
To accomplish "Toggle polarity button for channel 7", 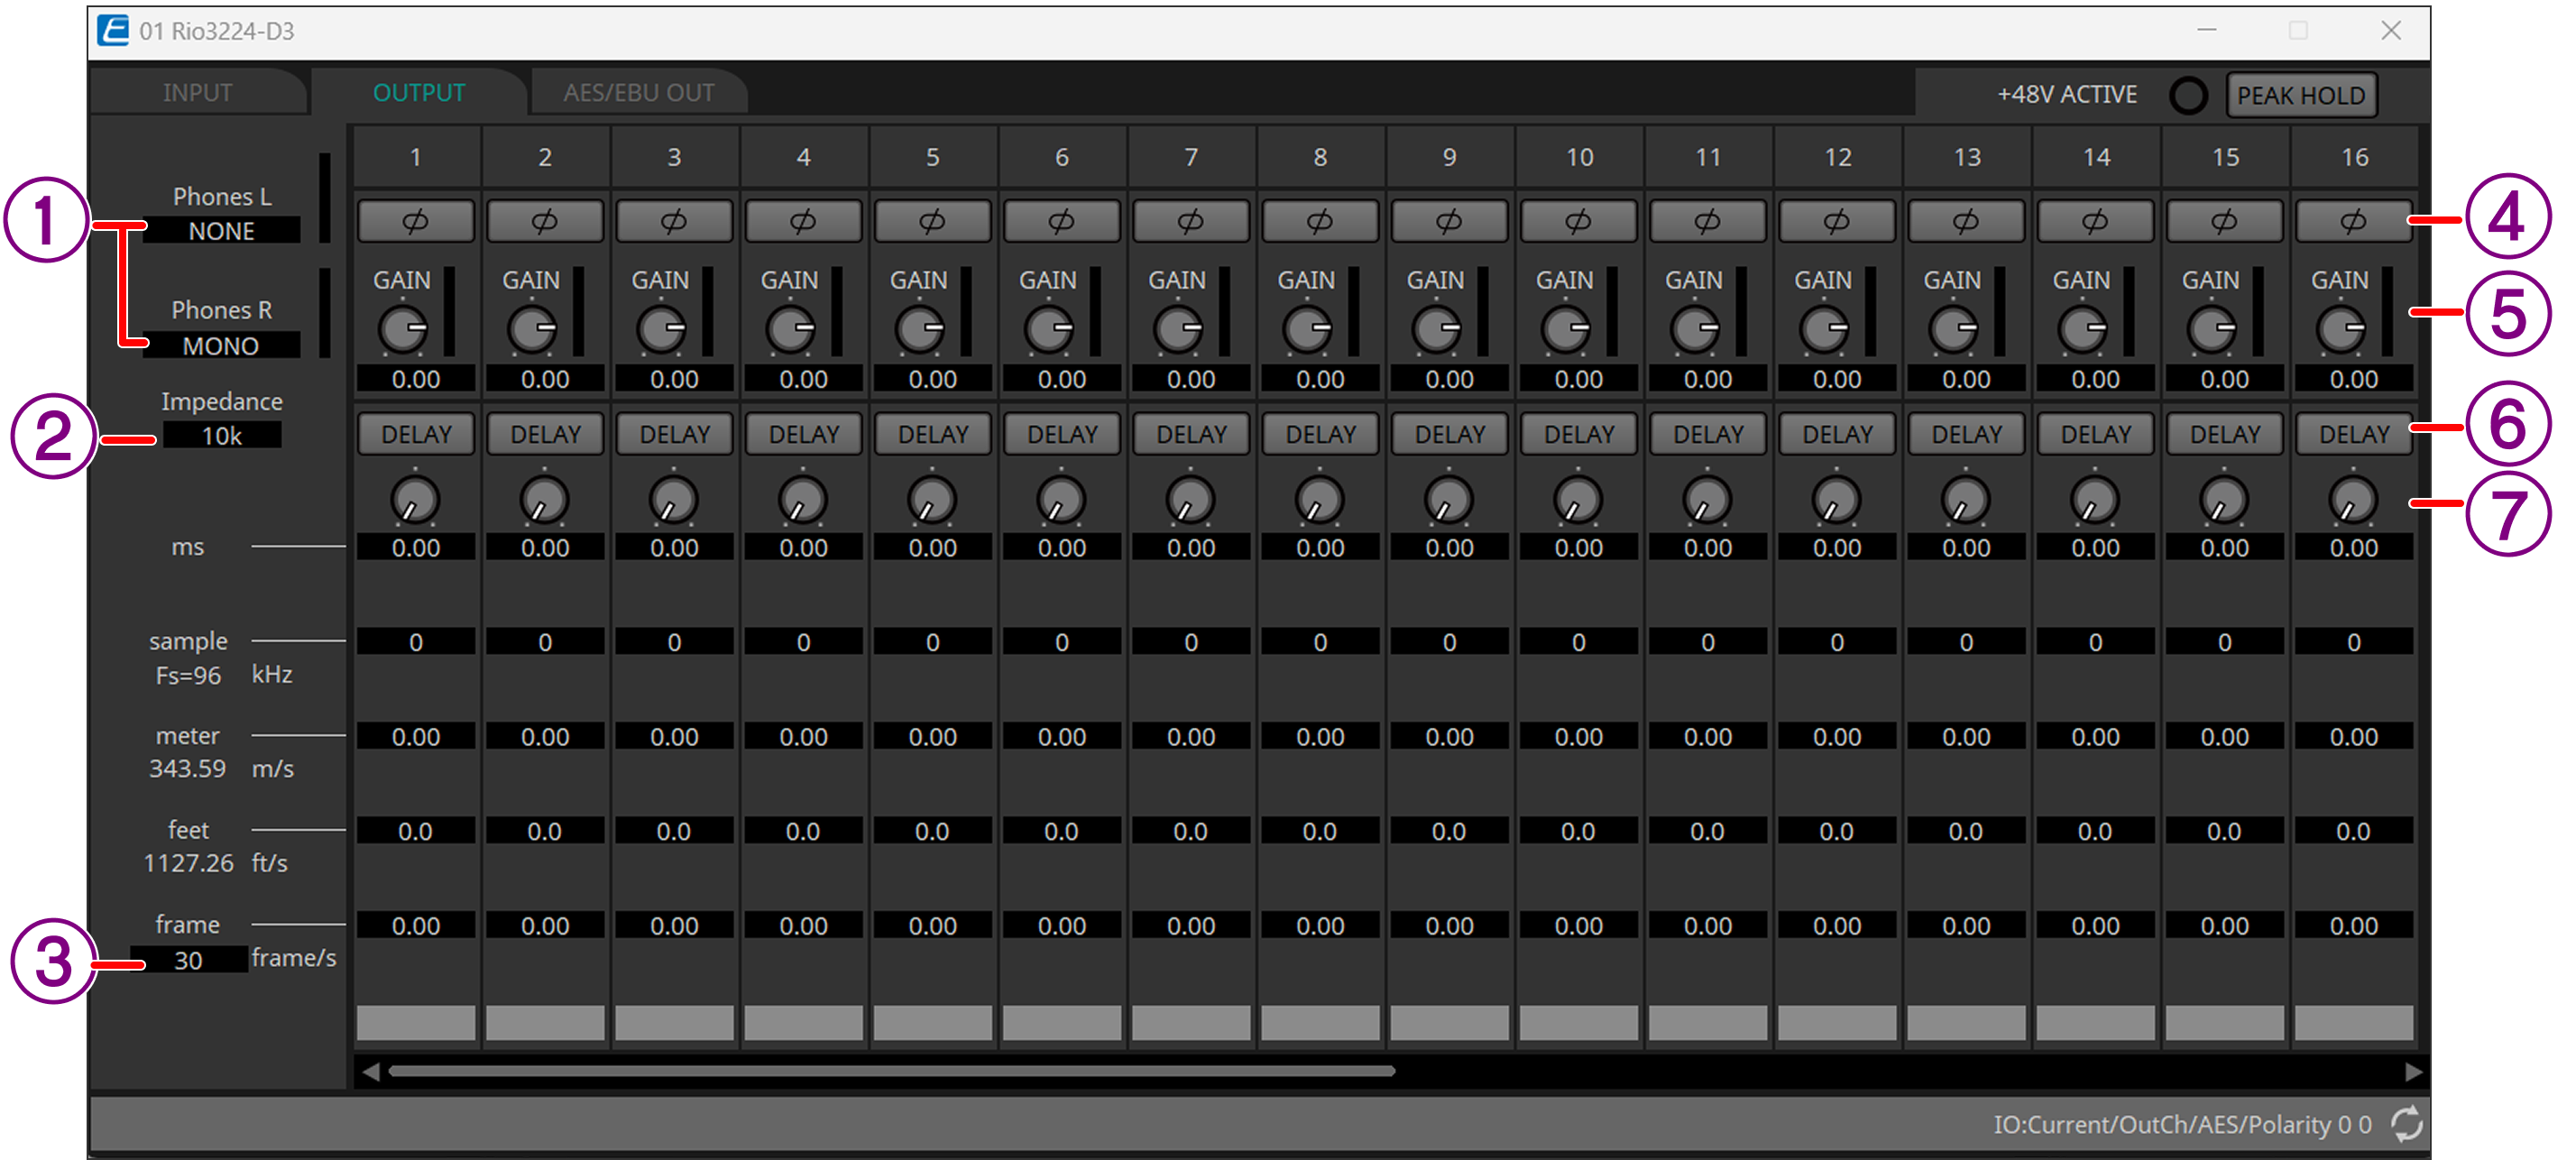I will click(x=1191, y=221).
